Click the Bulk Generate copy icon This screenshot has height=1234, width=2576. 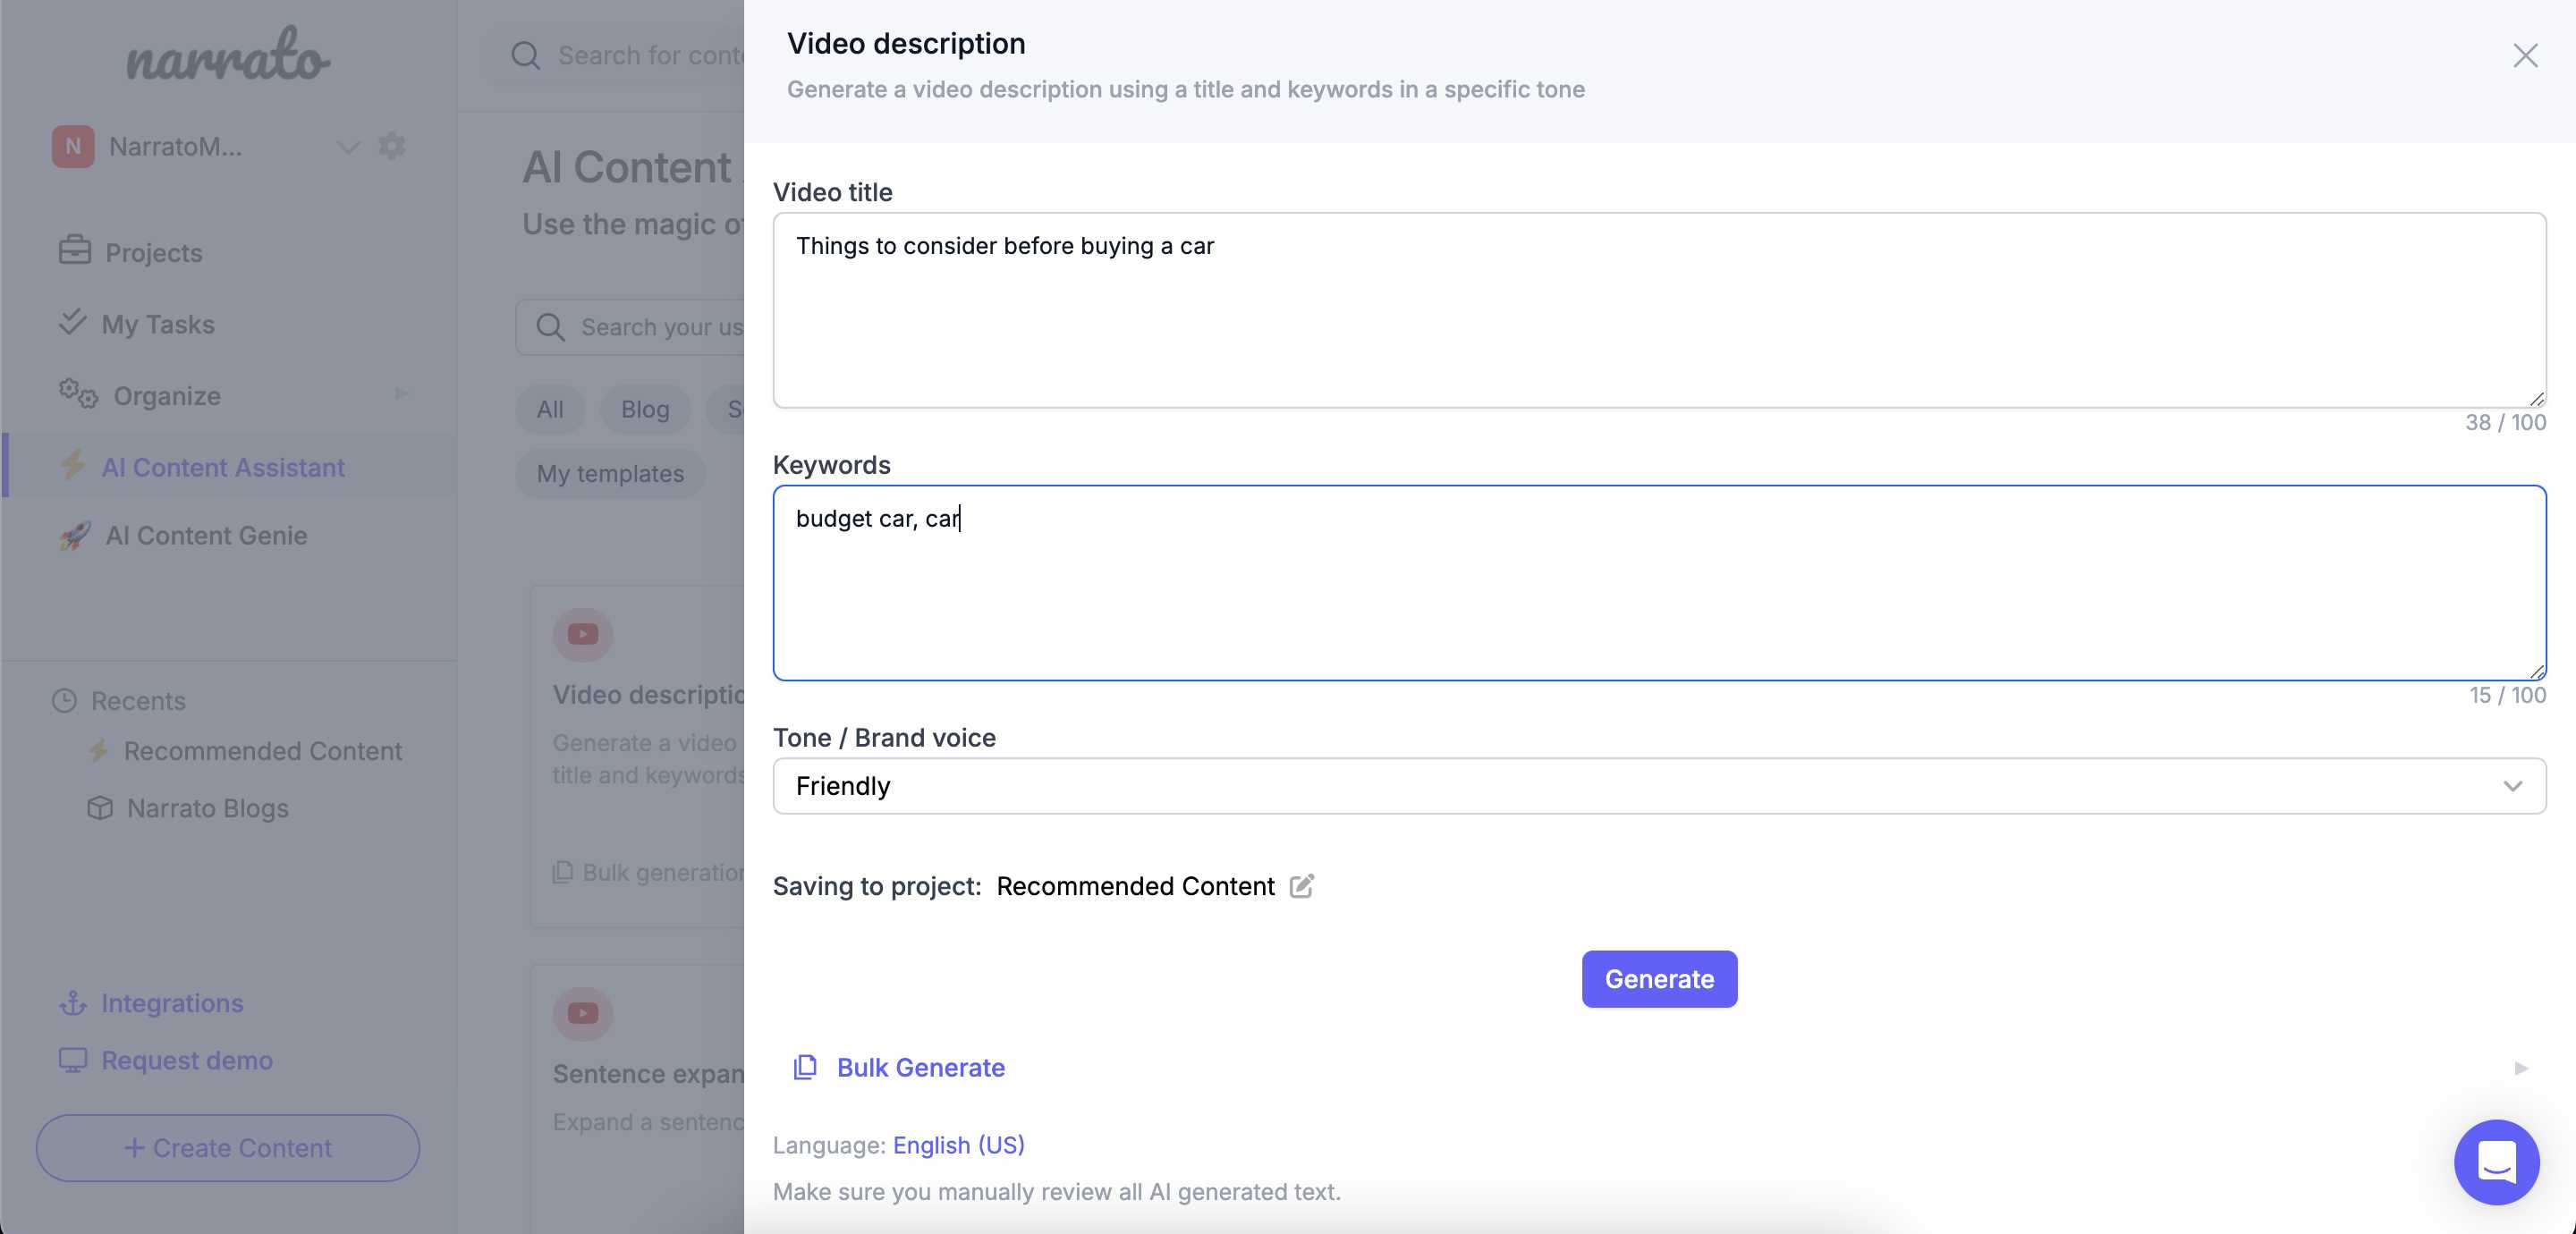pyautogui.click(x=805, y=1068)
